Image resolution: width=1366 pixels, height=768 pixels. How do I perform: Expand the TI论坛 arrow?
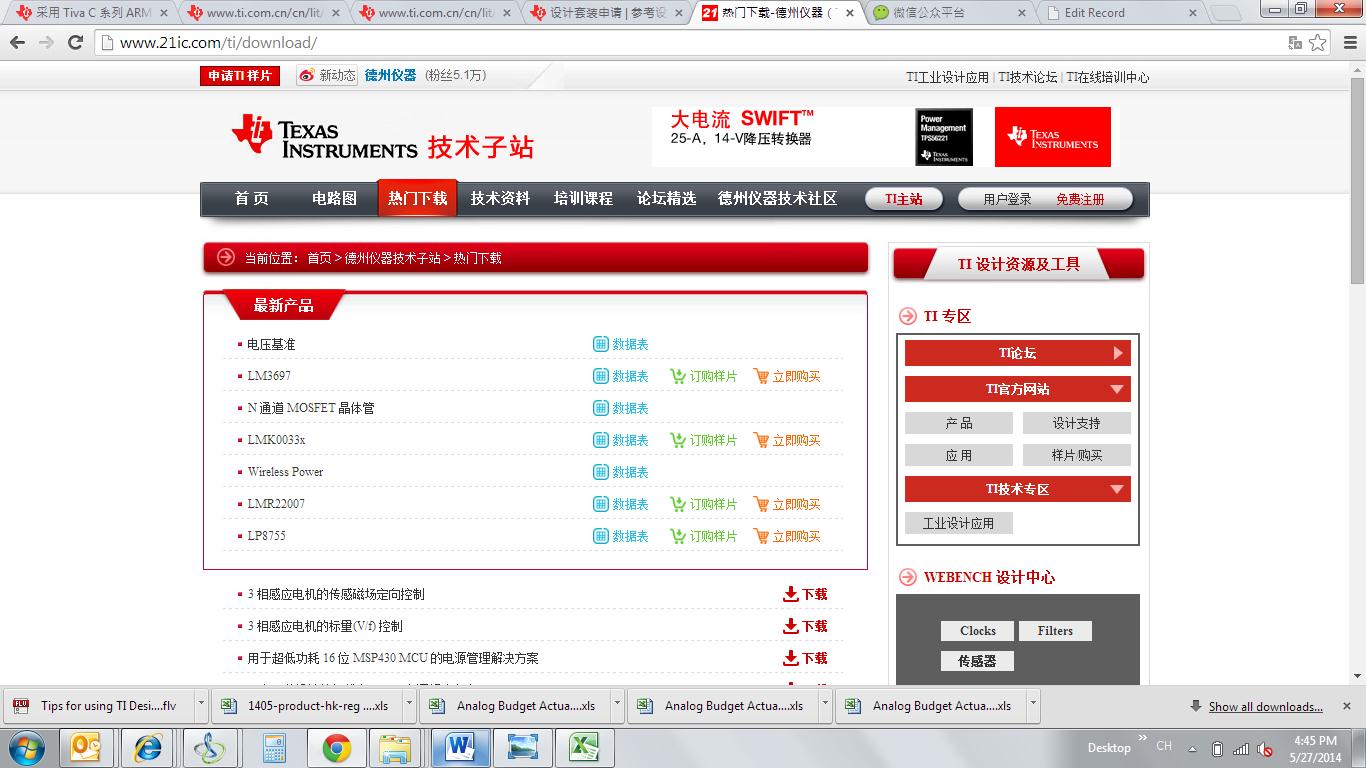click(x=1118, y=353)
